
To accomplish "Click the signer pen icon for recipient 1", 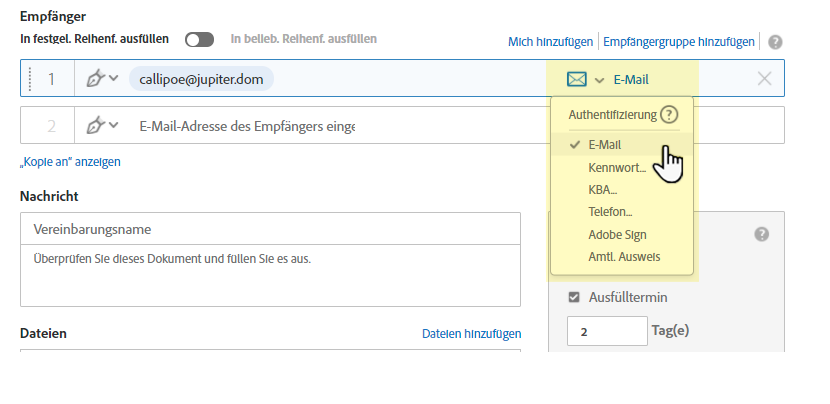I will coord(96,79).
